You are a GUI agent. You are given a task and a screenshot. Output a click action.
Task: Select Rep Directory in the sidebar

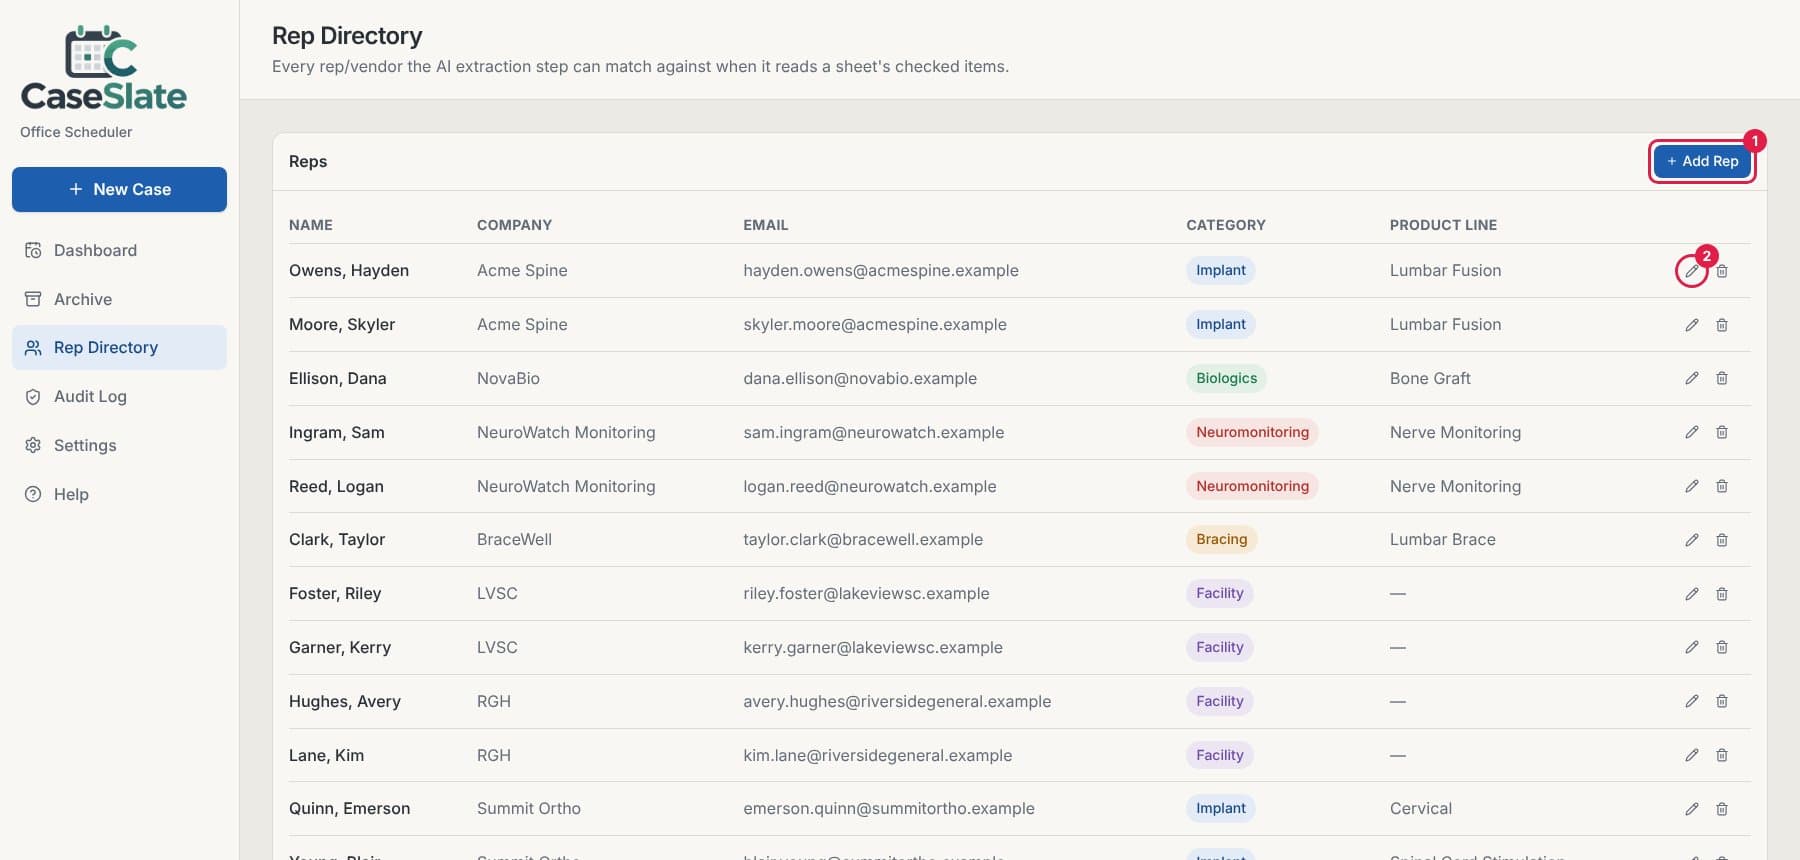click(119, 347)
